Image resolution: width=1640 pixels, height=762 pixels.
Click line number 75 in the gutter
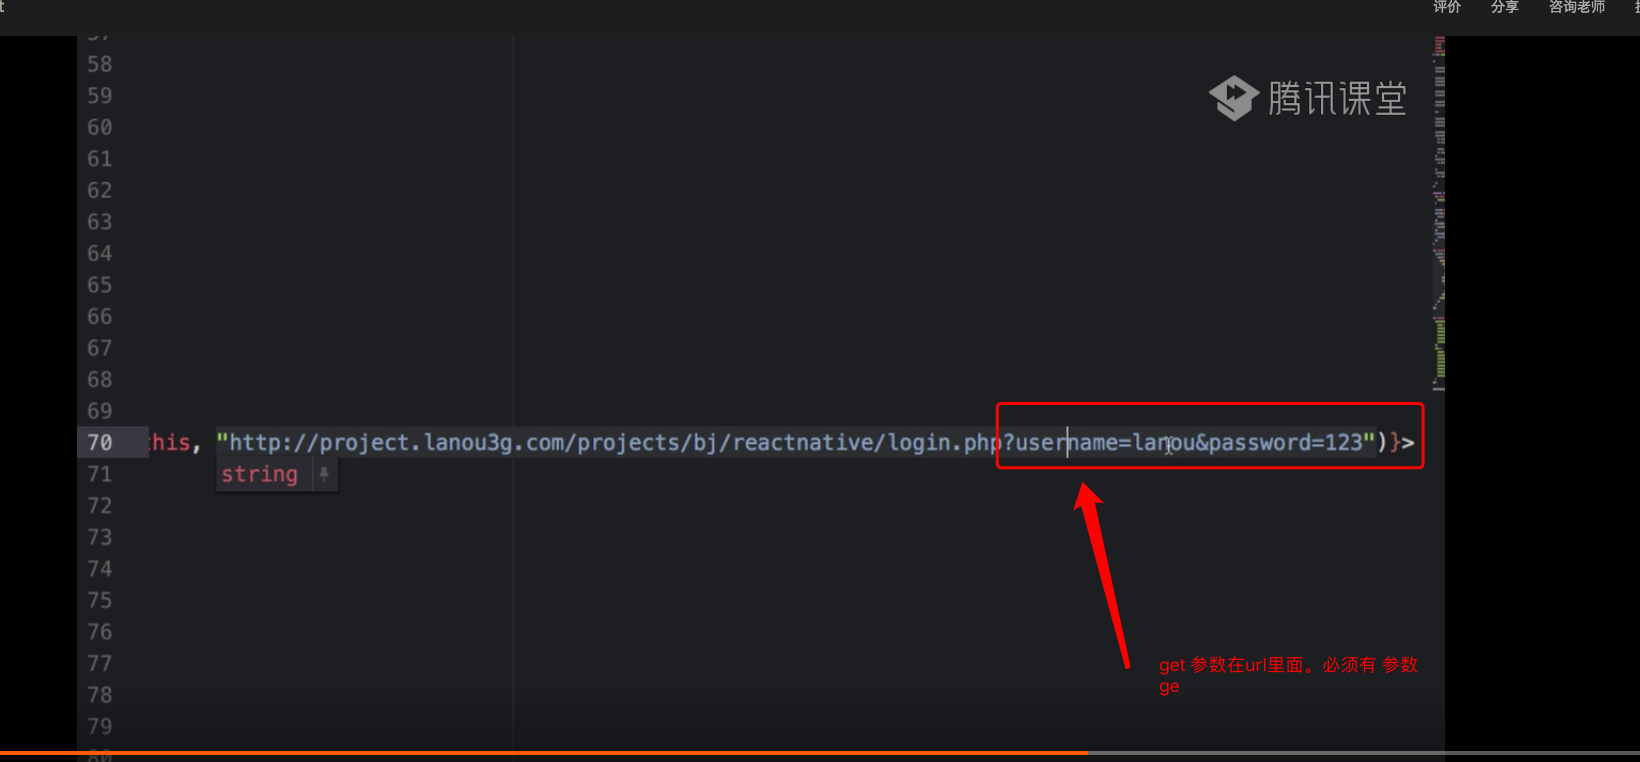coord(100,600)
